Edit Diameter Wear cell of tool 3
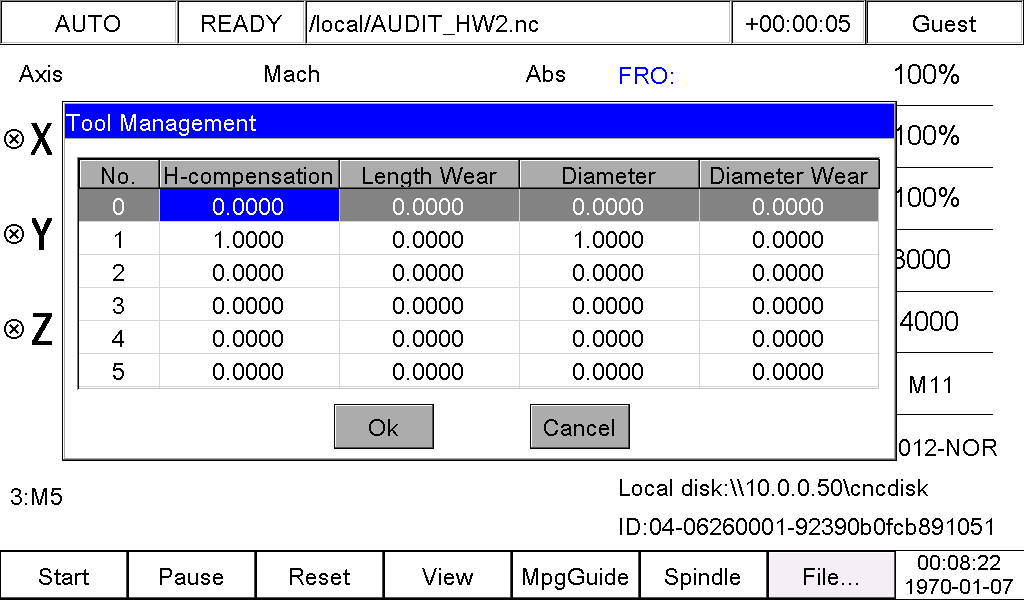The width and height of the screenshot is (1024, 600). pos(789,306)
